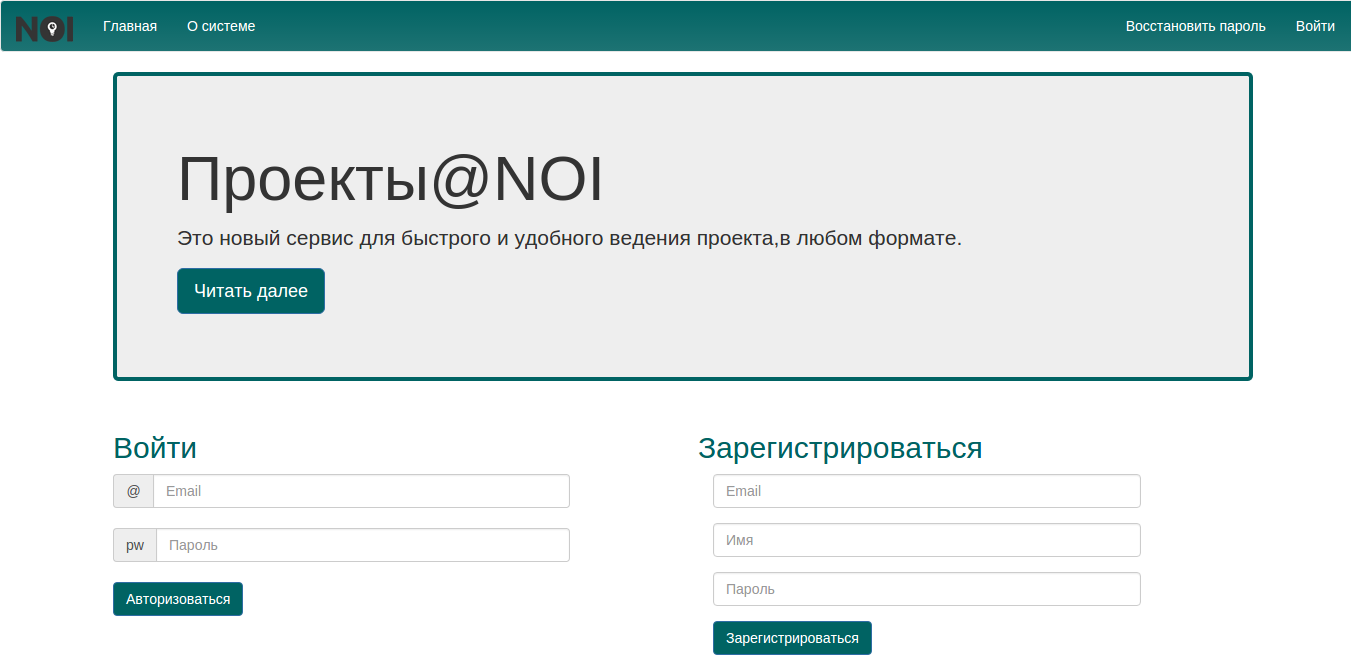Click the pw addon beside password field
Viewport: 1351px width, 663px height.
pyautogui.click(x=135, y=545)
